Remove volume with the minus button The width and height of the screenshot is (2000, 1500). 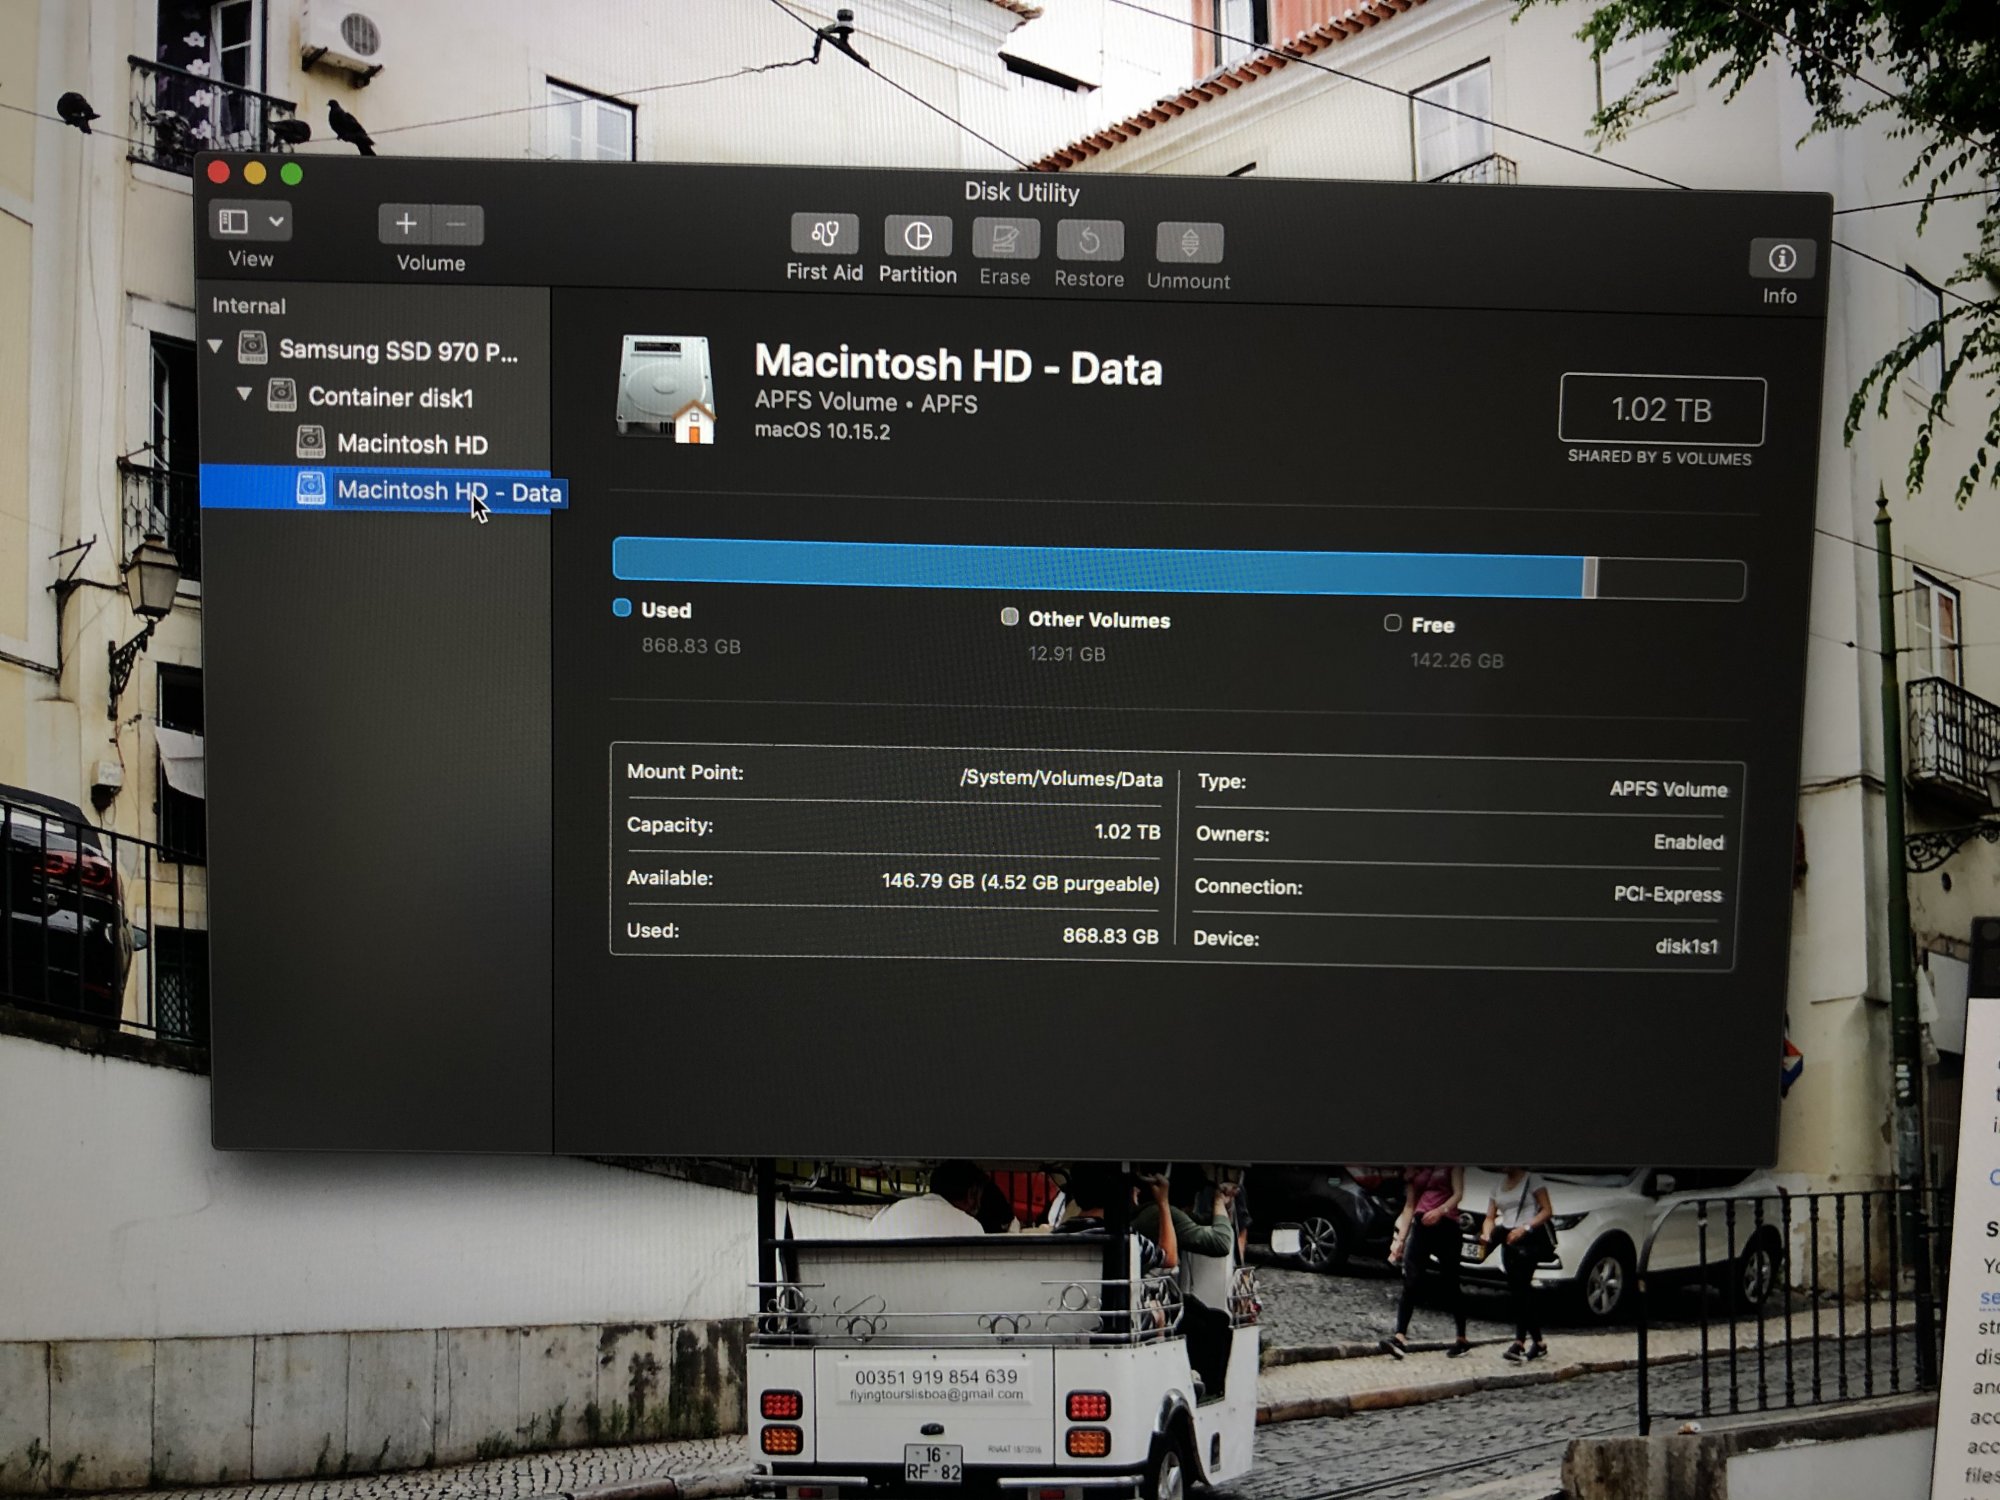[457, 225]
